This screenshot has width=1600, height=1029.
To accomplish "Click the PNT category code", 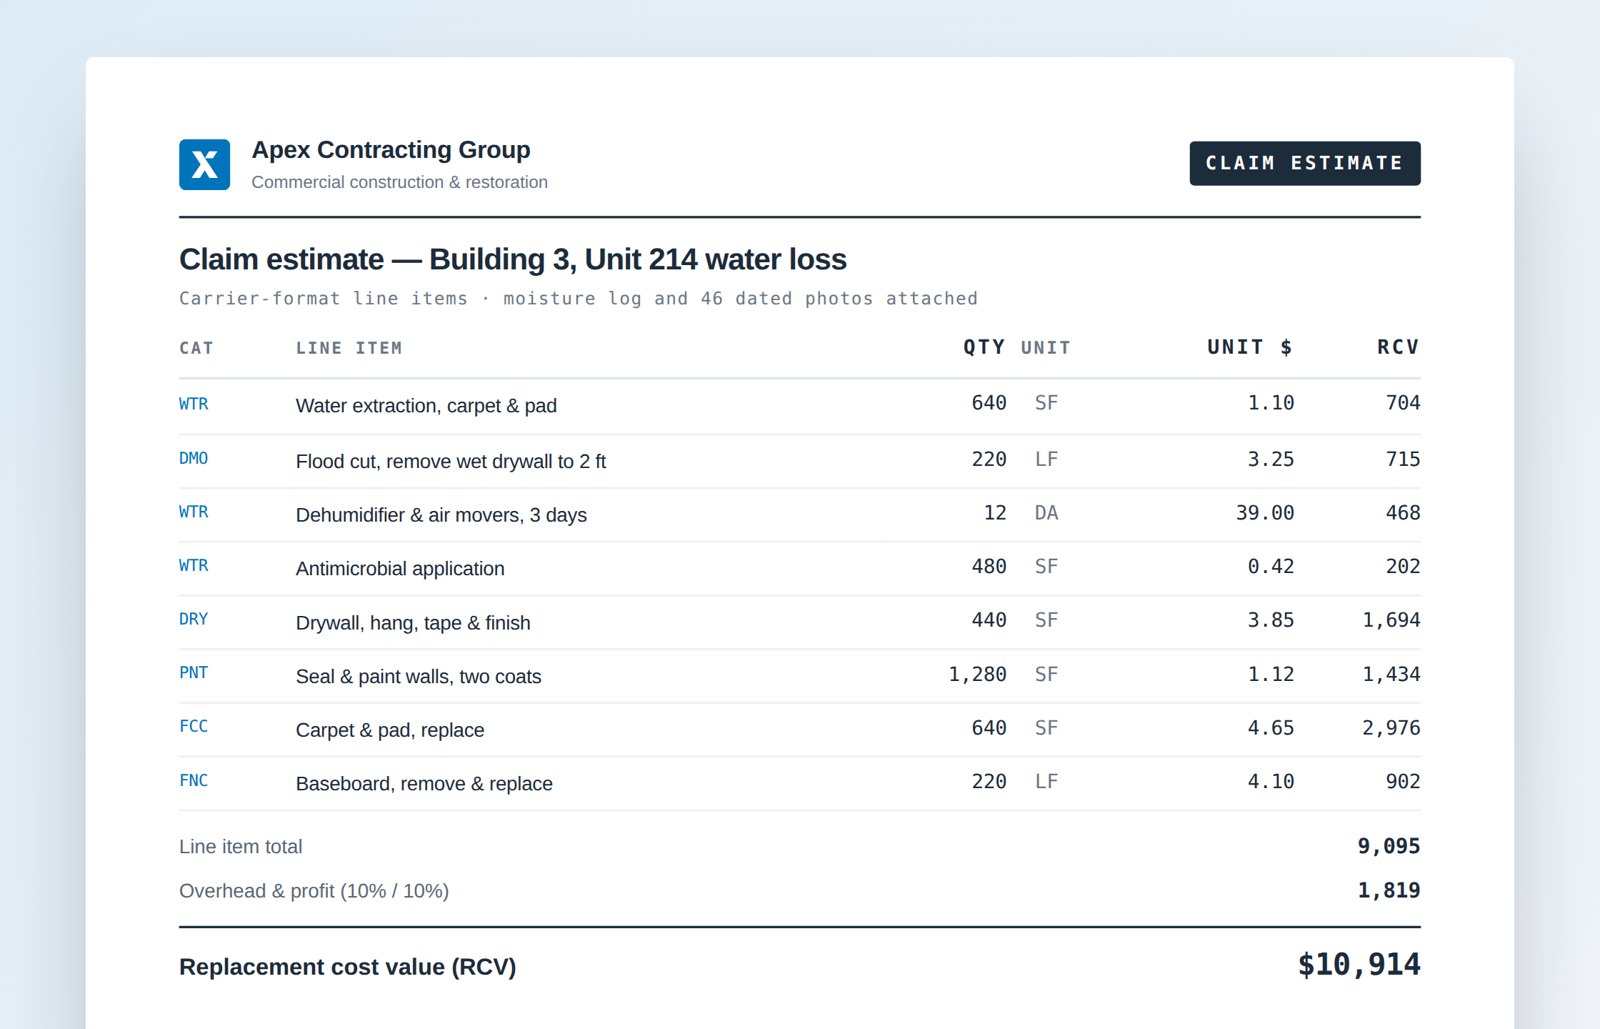I will (x=194, y=673).
